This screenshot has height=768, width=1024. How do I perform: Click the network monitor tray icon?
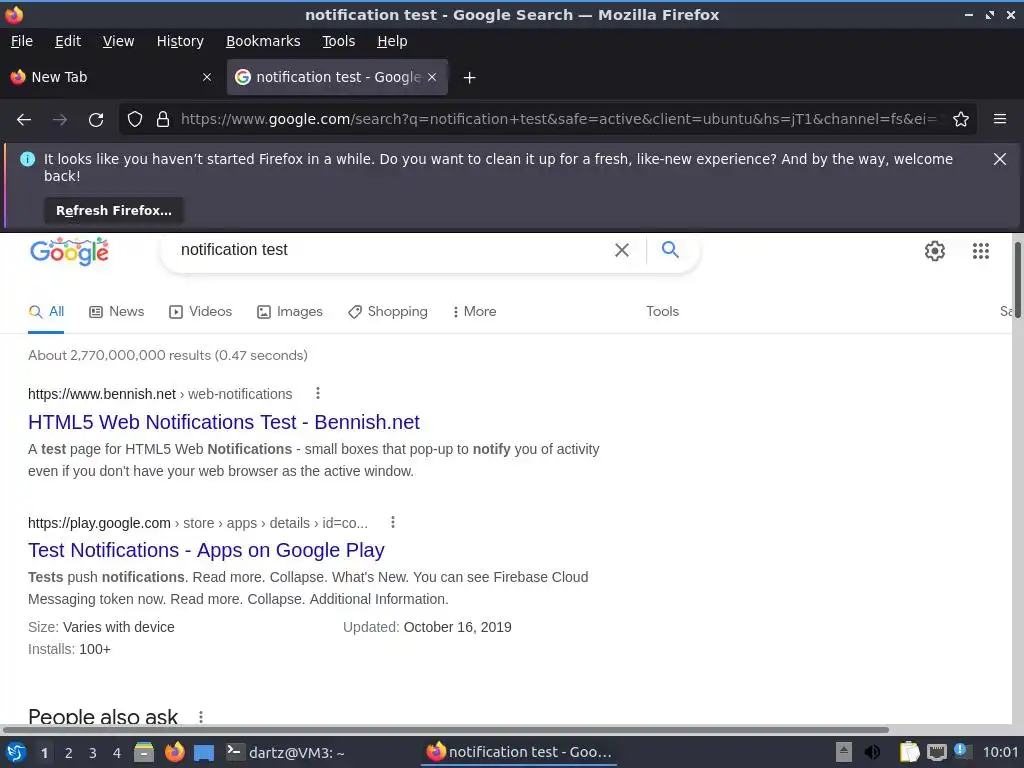[936, 752]
